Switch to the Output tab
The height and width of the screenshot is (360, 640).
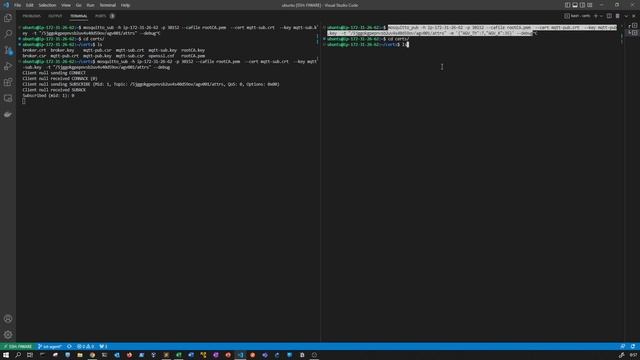pyautogui.click(x=55, y=16)
